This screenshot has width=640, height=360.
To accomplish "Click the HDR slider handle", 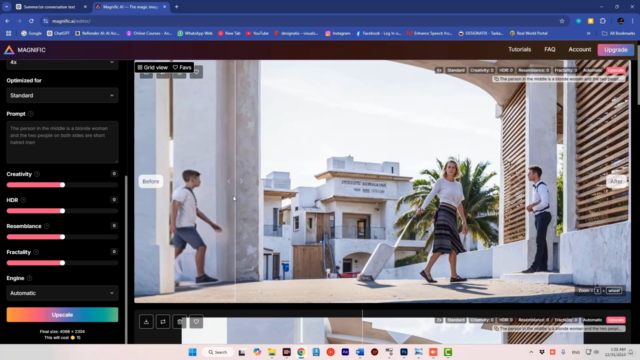I will coord(62,211).
